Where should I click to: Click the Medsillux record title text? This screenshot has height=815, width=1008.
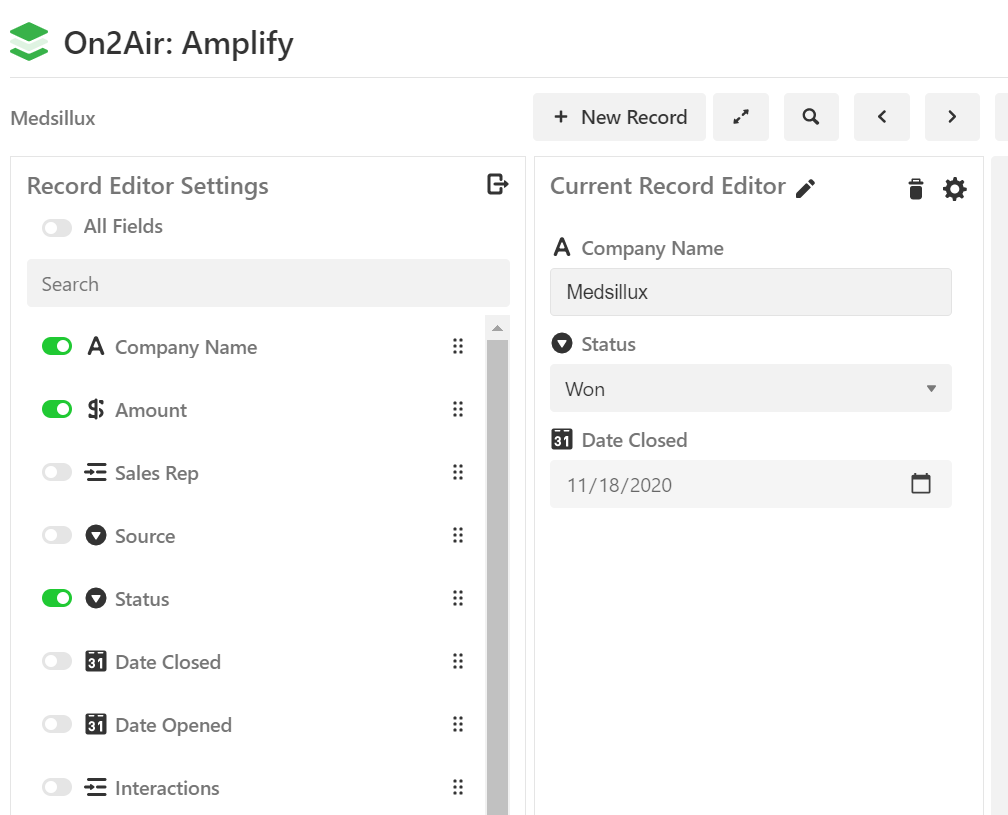click(53, 118)
